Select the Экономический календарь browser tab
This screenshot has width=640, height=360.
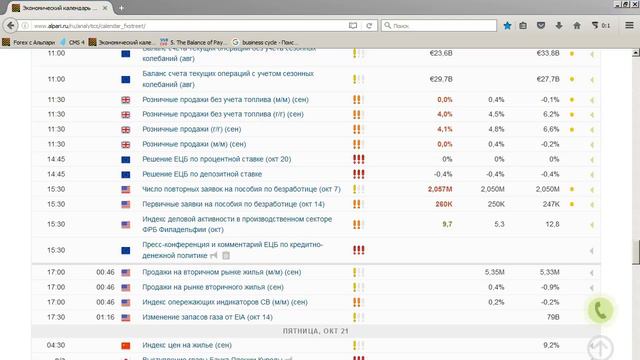[60, 8]
